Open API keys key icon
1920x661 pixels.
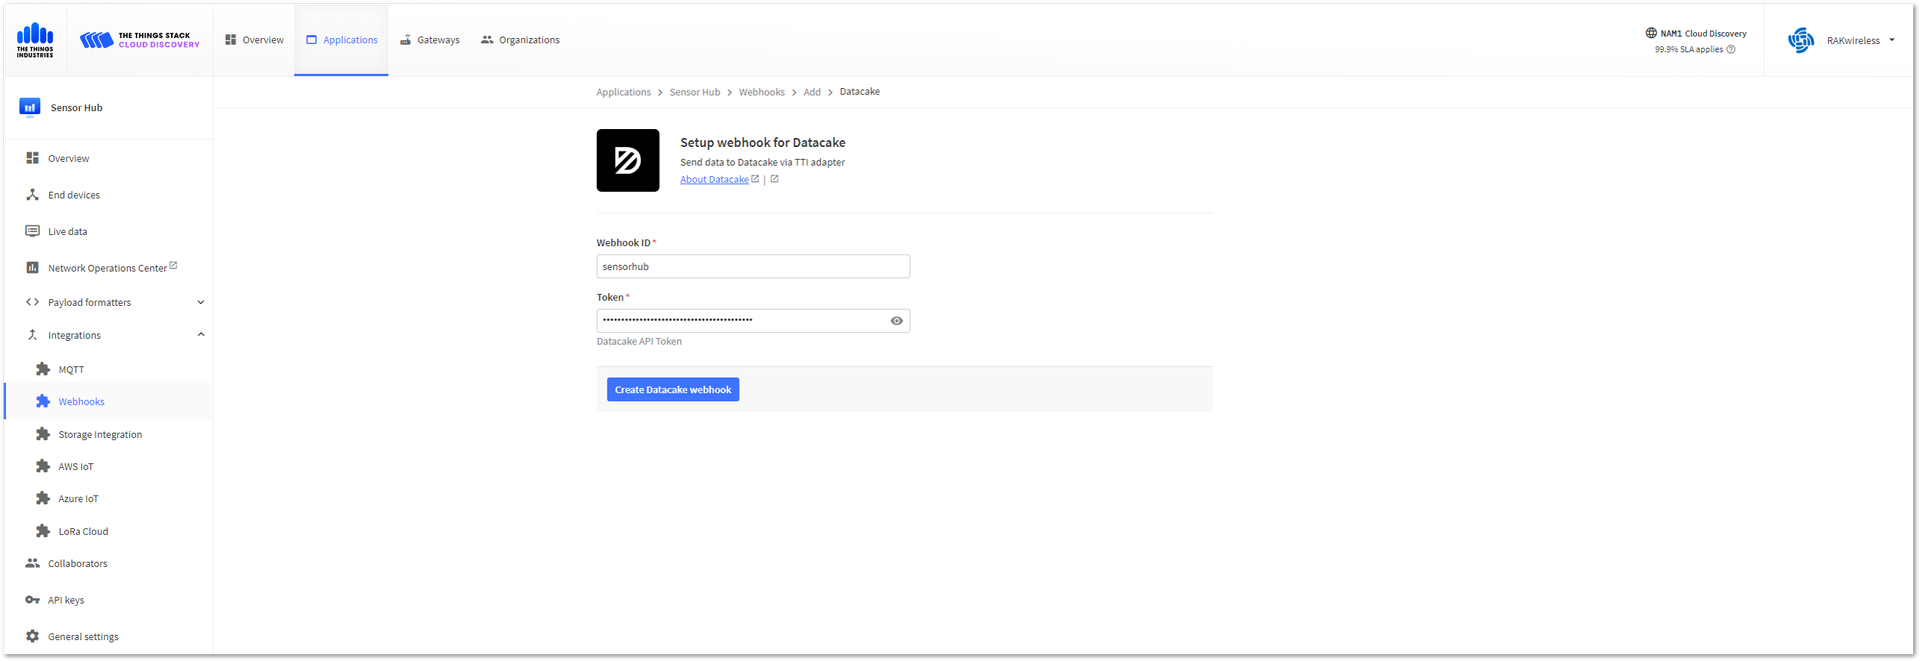pos(32,600)
